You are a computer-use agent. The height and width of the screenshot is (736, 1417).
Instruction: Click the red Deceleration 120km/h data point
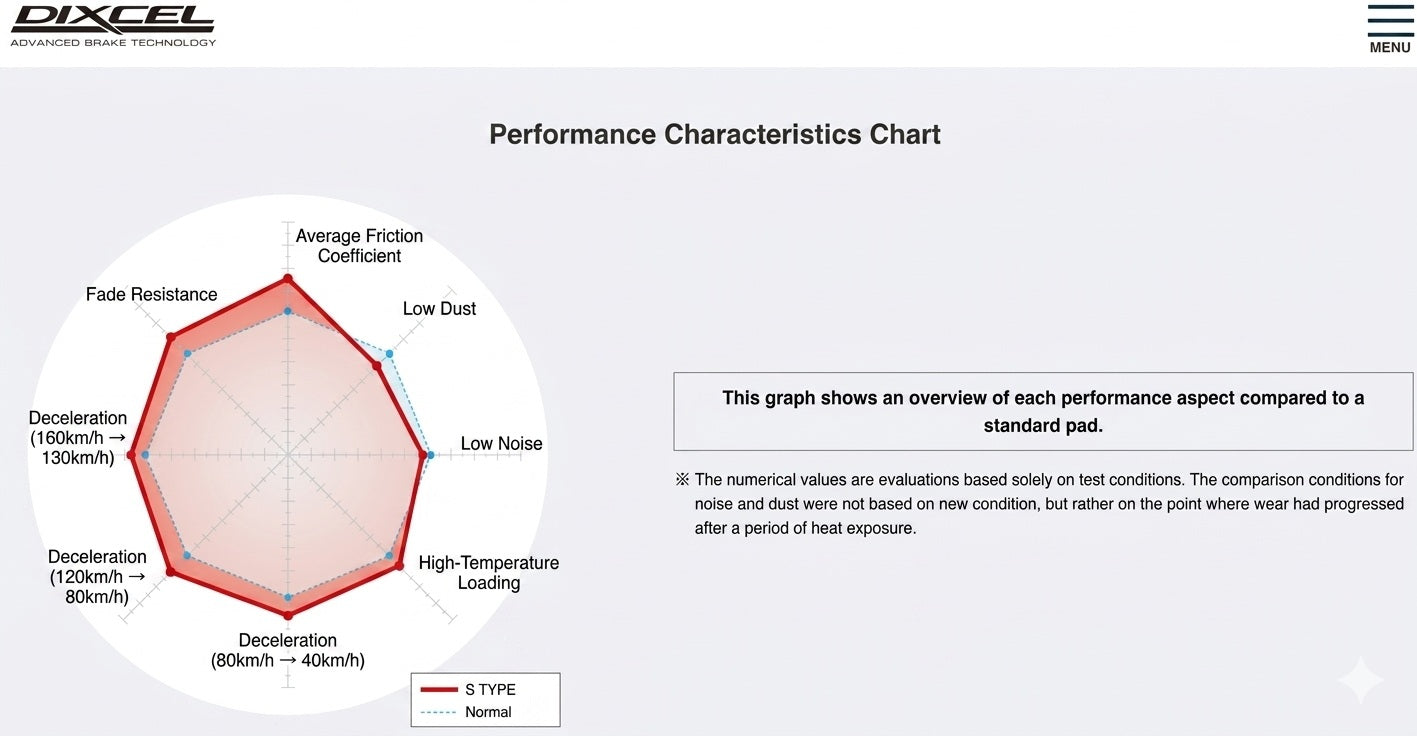(170, 572)
